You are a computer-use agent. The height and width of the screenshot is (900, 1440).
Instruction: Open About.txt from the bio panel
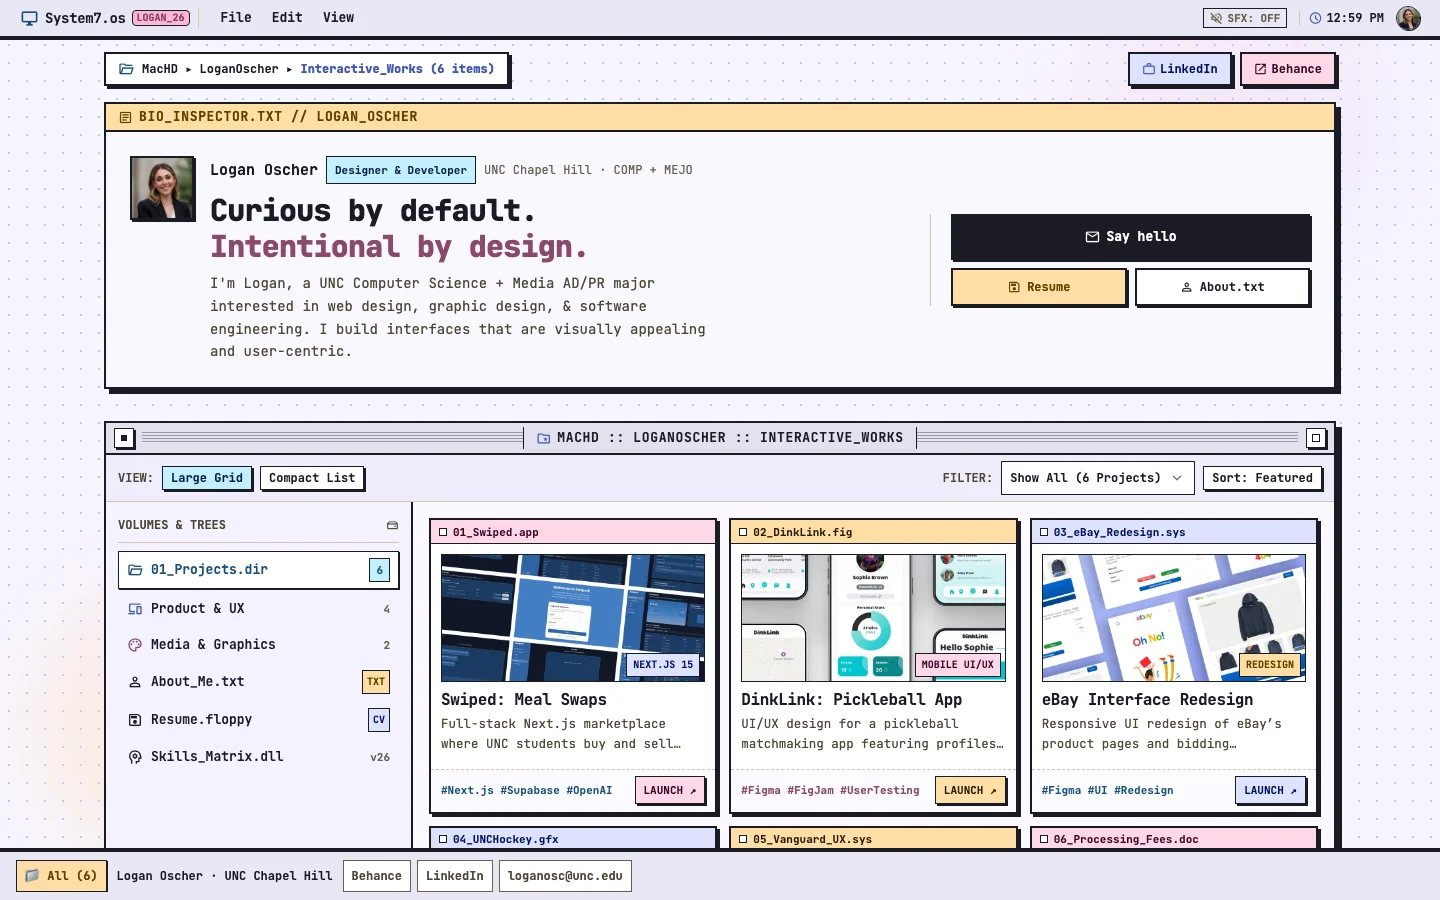pyautogui.click(x=1222, y=287)
